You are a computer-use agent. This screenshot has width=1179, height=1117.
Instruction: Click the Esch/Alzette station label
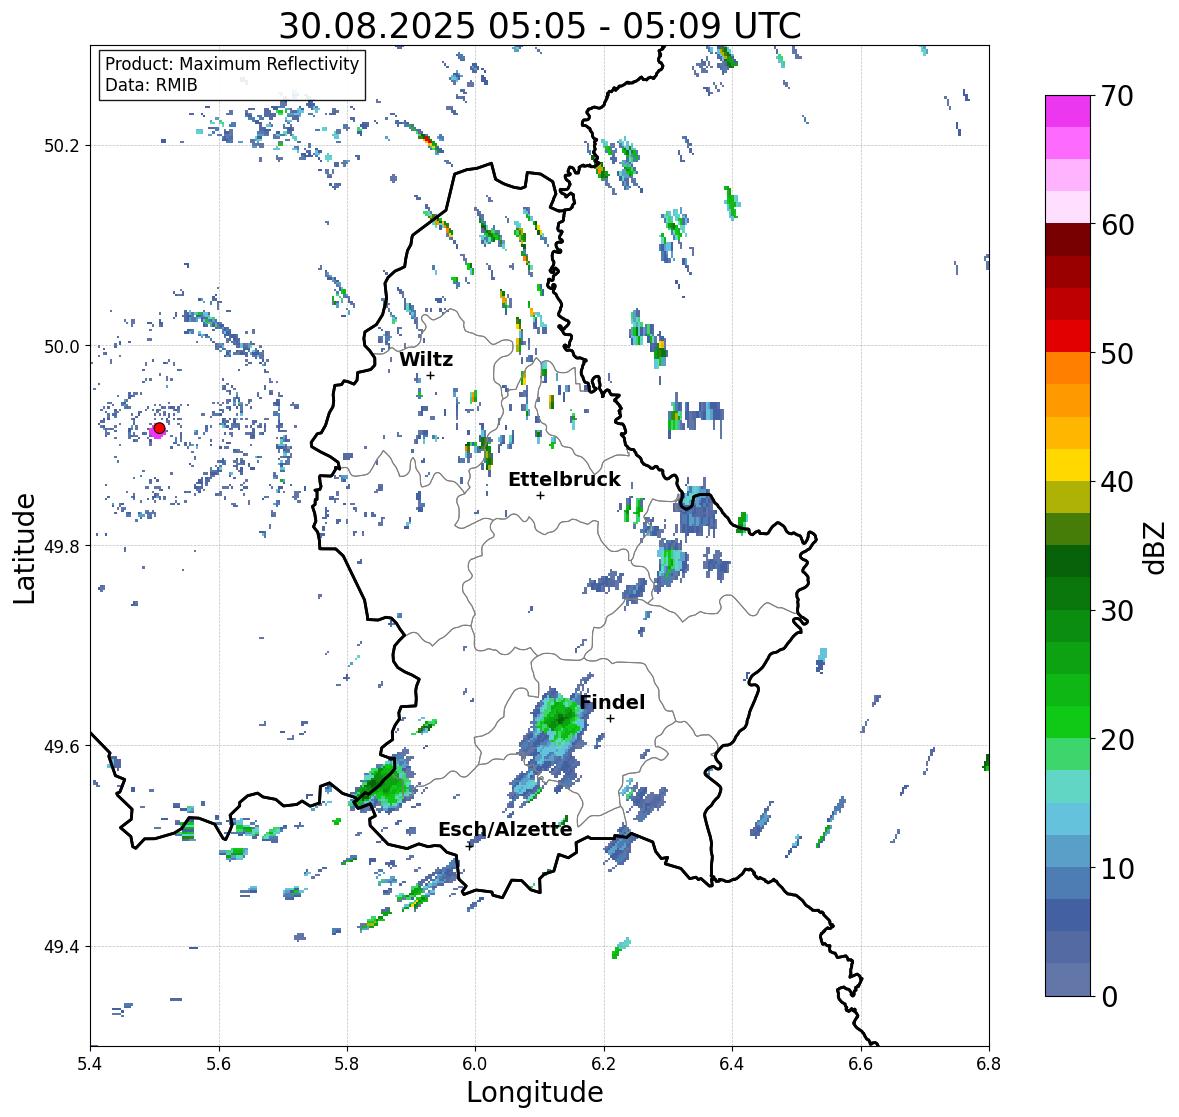(505, 829)
